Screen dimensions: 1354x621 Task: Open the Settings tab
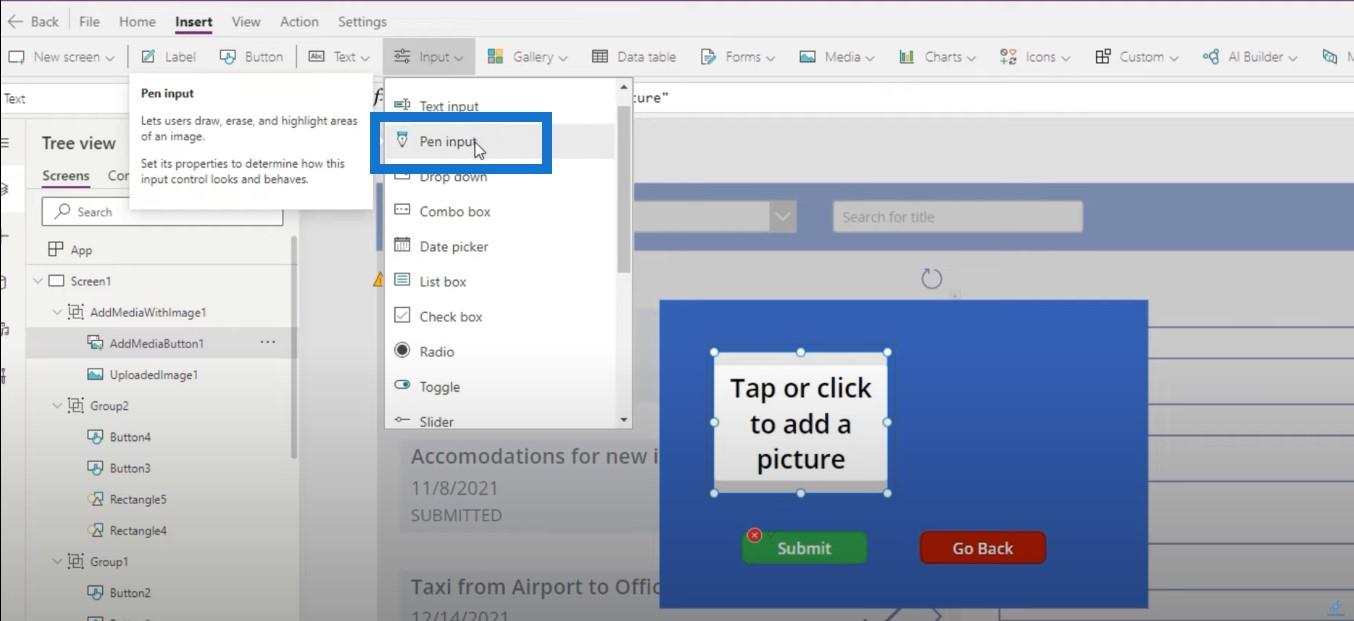(362, 21)
